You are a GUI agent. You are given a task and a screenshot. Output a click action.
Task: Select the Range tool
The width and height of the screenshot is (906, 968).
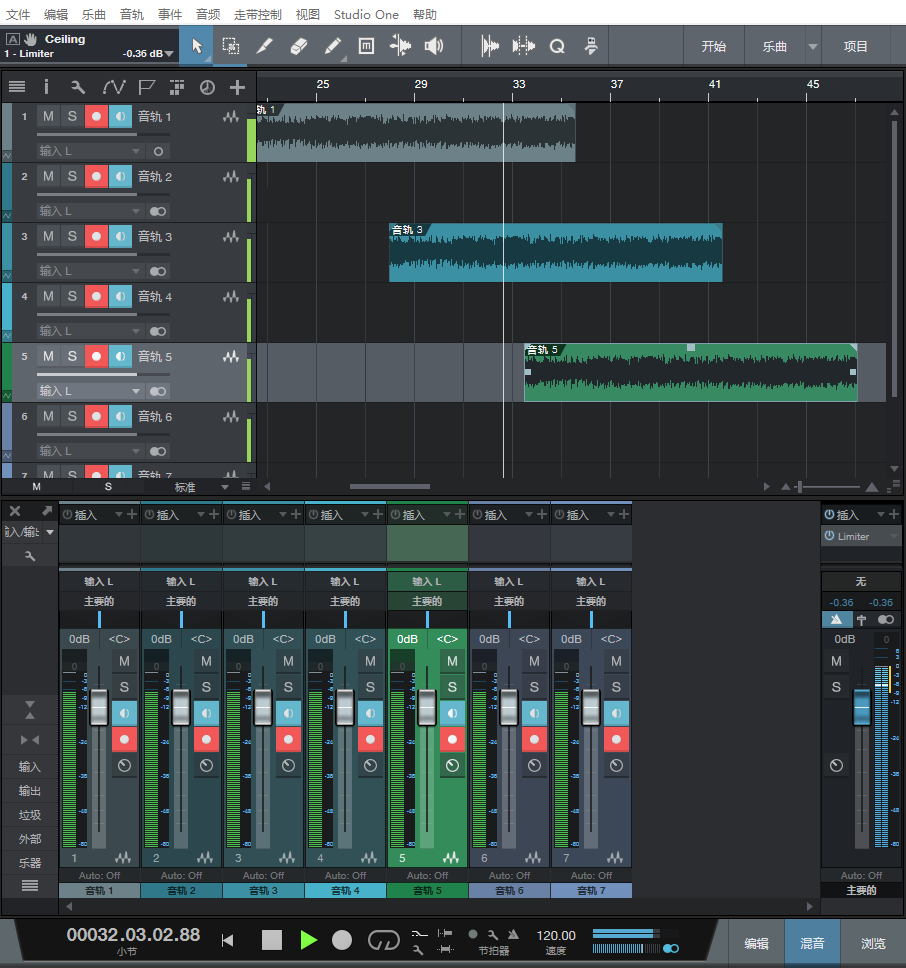(x=231, y=46)
